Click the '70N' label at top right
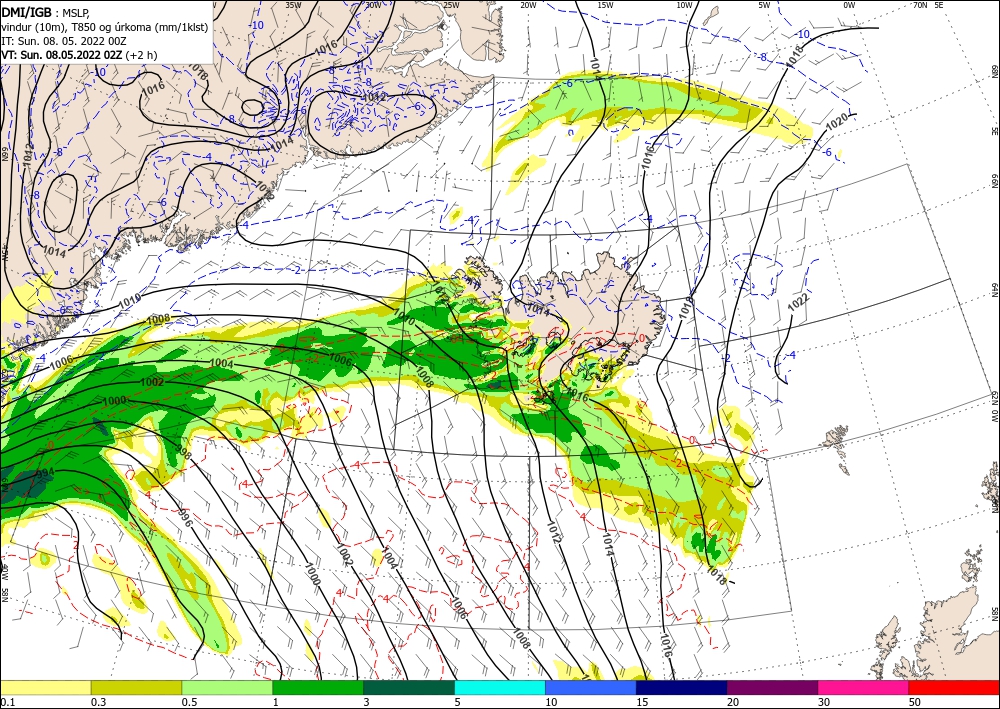 (920, 5)
